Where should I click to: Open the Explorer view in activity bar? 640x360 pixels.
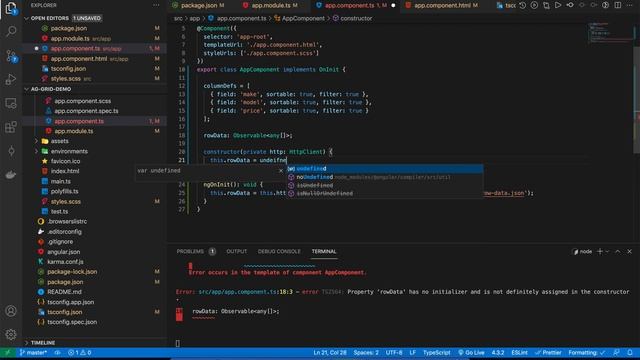point(11,8)
